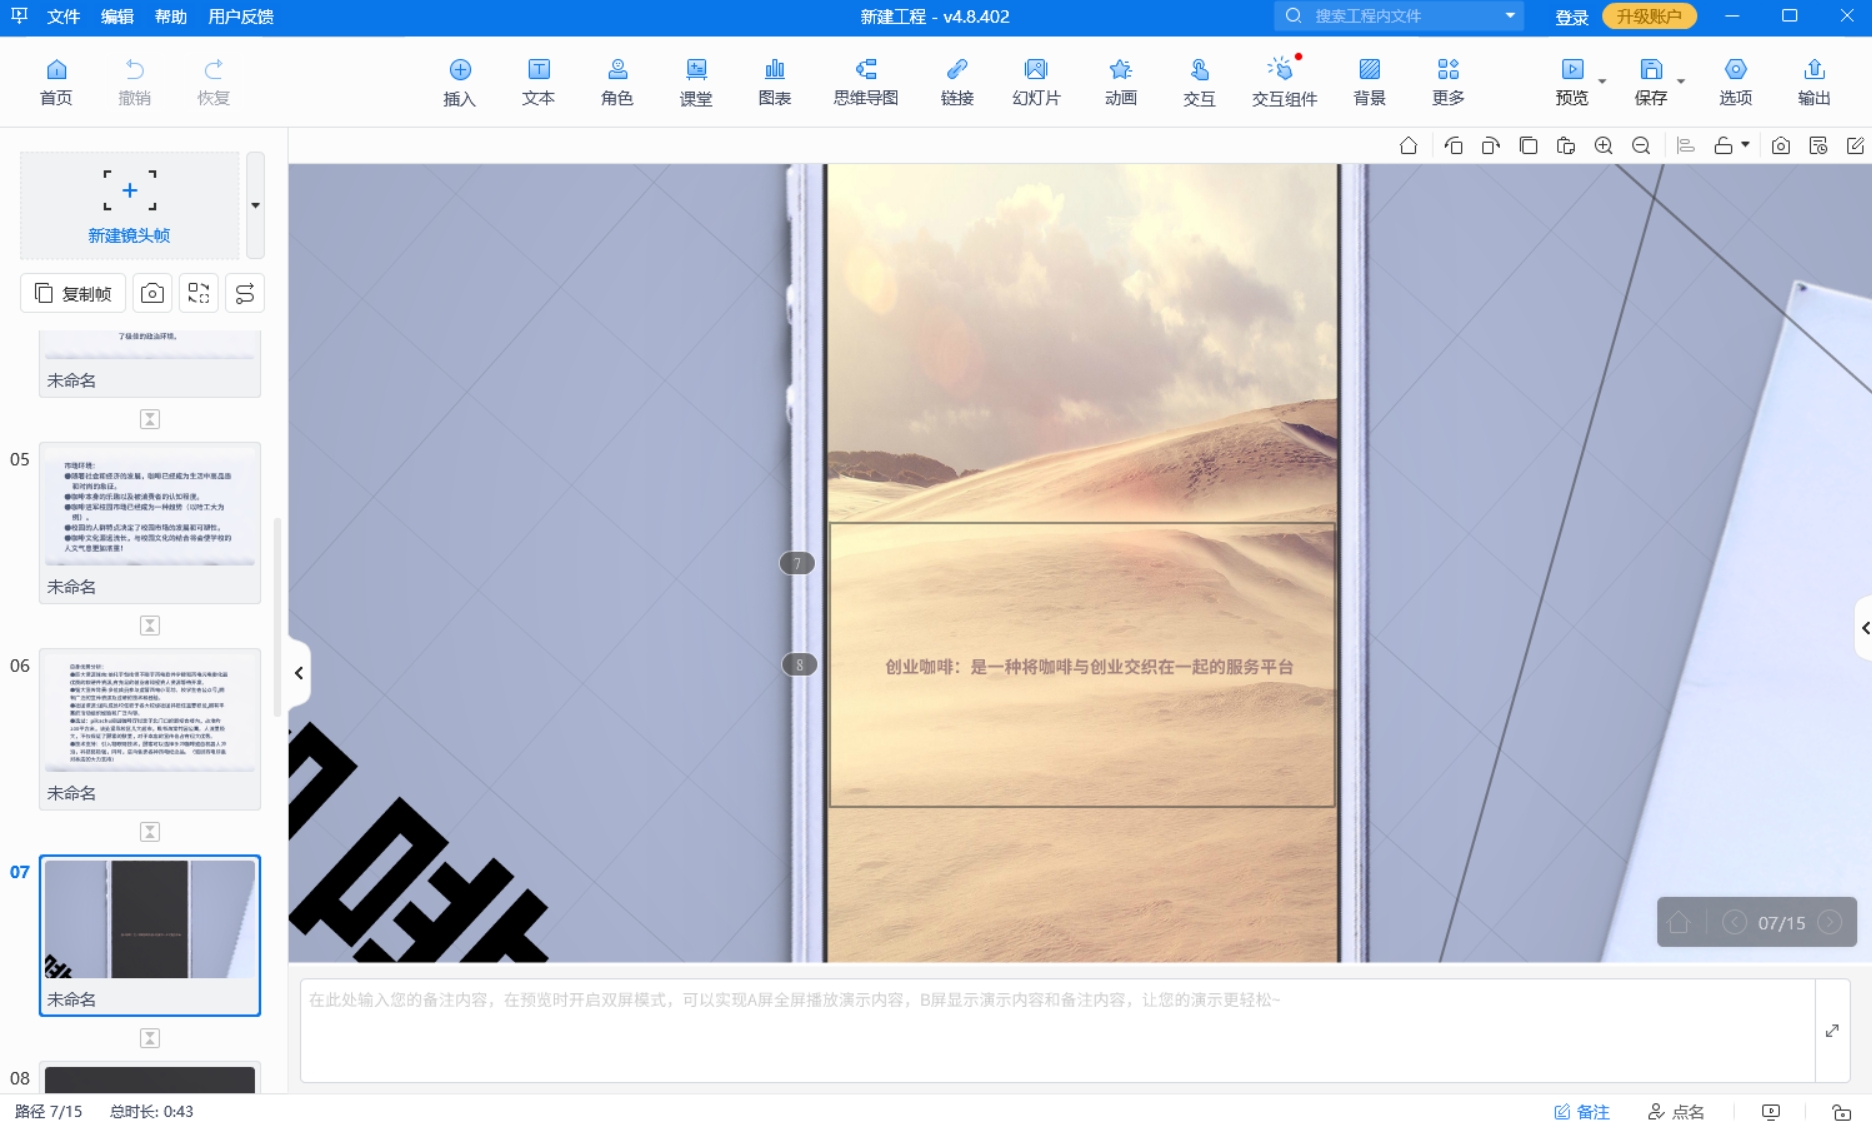The width and height of the screenshot is (1872, 1125).
Task: Open the 思维导图 mind map tool
Action: [x=865, y=81]
